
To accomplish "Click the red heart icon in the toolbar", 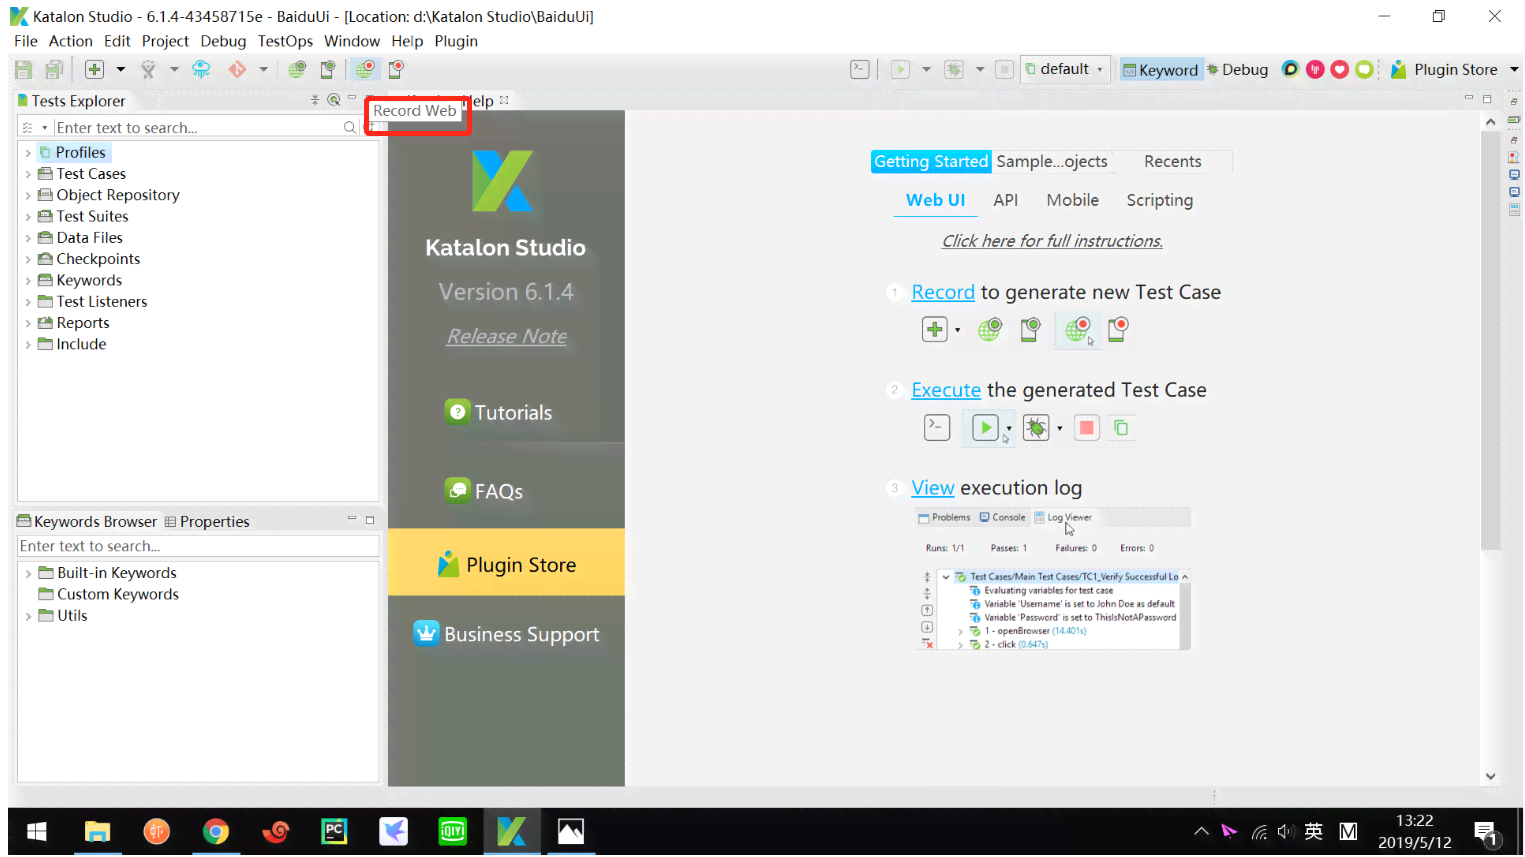I will click(1339, 69).
